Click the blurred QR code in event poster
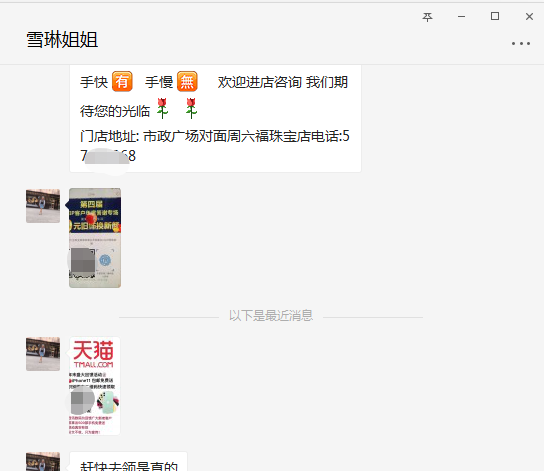Screen dimensions: 544x471 pos(83,260)
